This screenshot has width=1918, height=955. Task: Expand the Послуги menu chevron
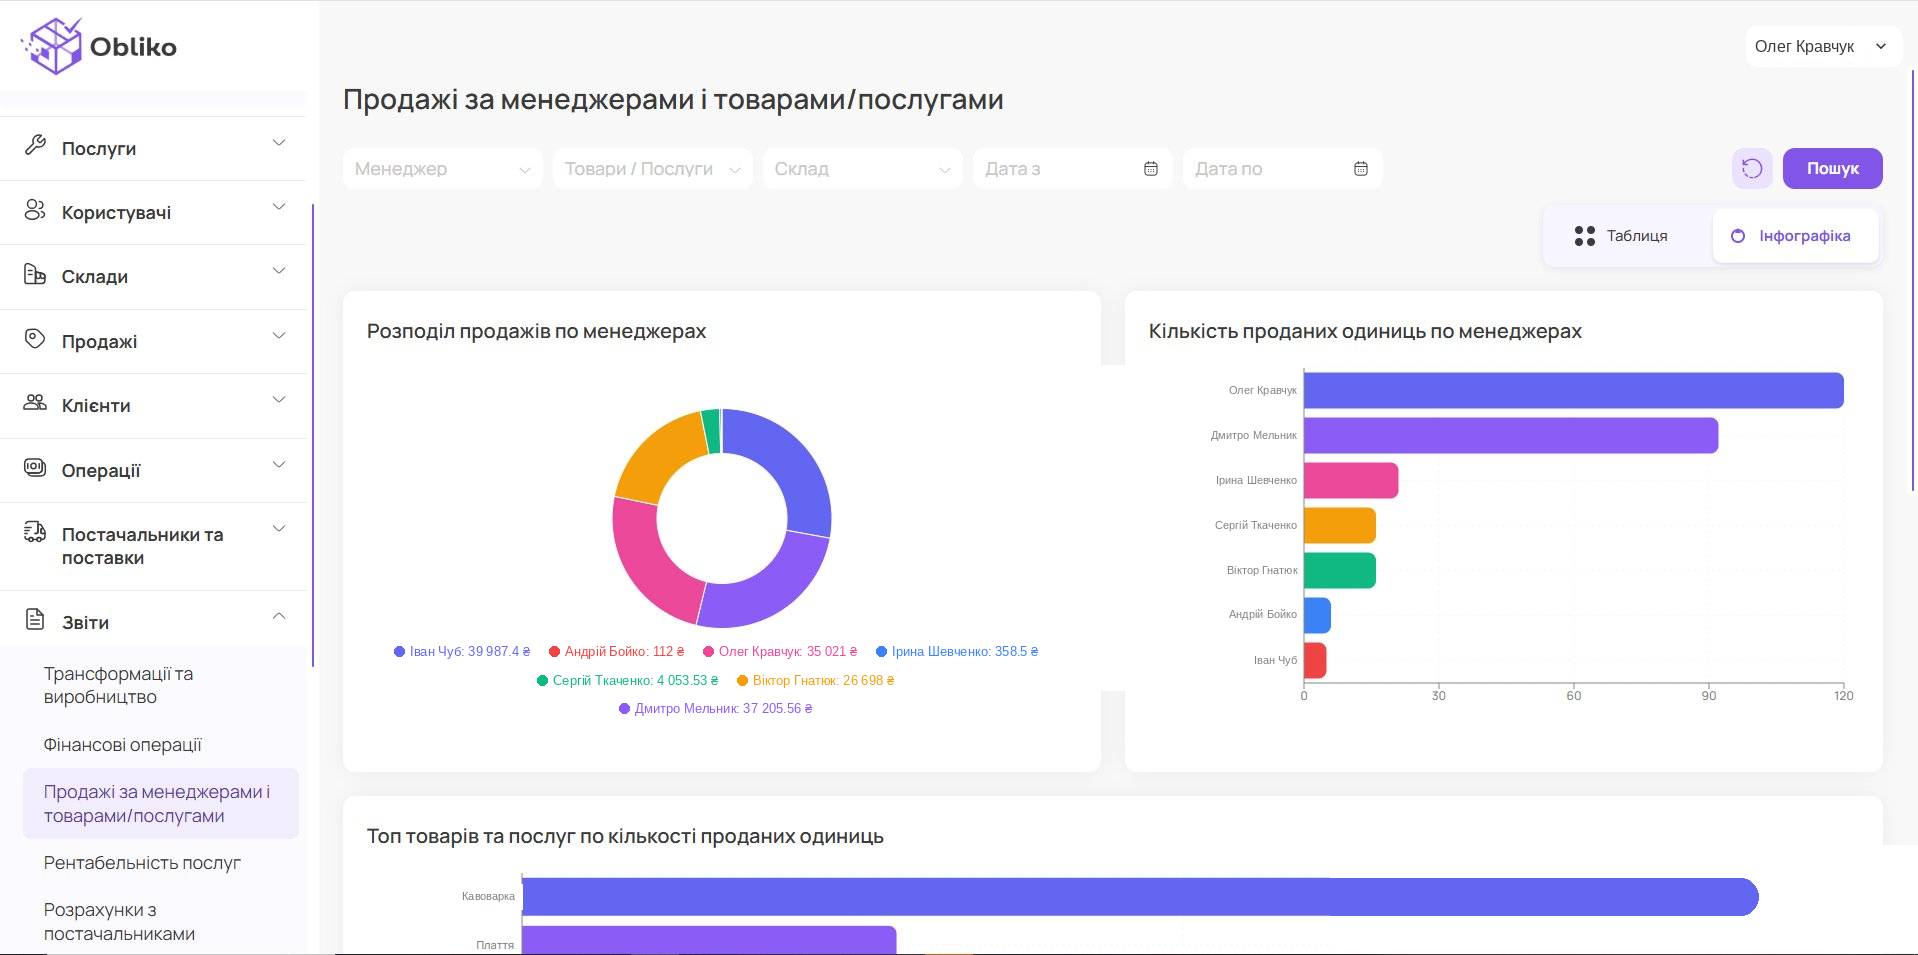[x=279, y=142]
